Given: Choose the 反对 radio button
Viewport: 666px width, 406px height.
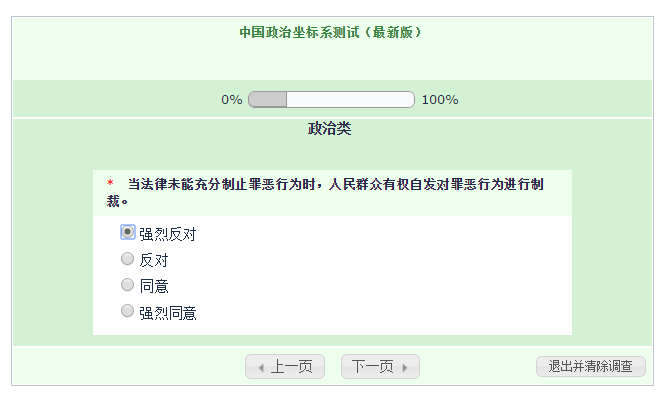Looking at the screenshot, I should coord(128,259).
